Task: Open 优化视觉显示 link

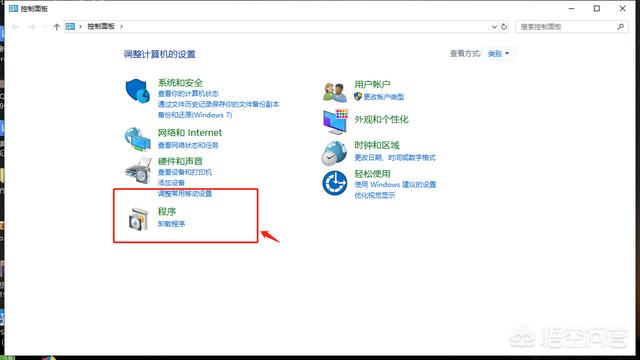Action: click(374, 195)
